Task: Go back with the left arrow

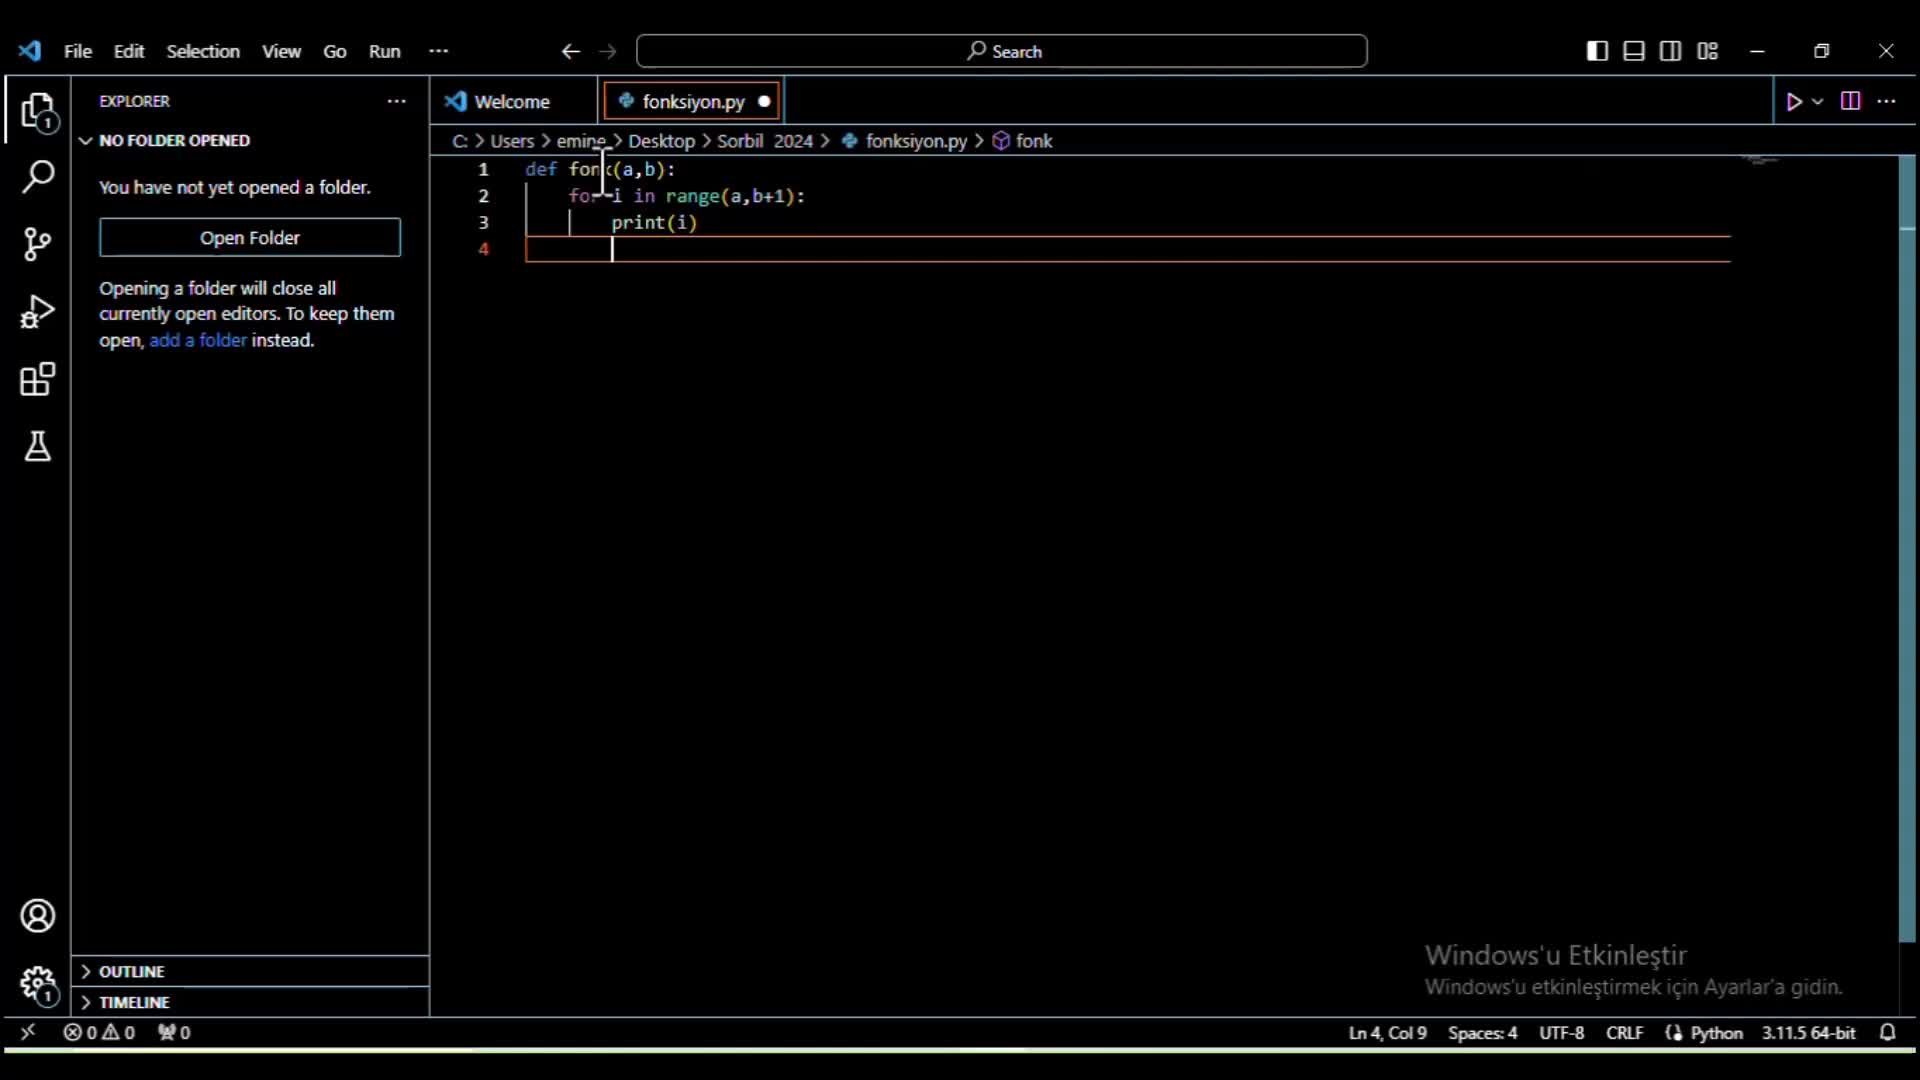Action: (570, 51)
